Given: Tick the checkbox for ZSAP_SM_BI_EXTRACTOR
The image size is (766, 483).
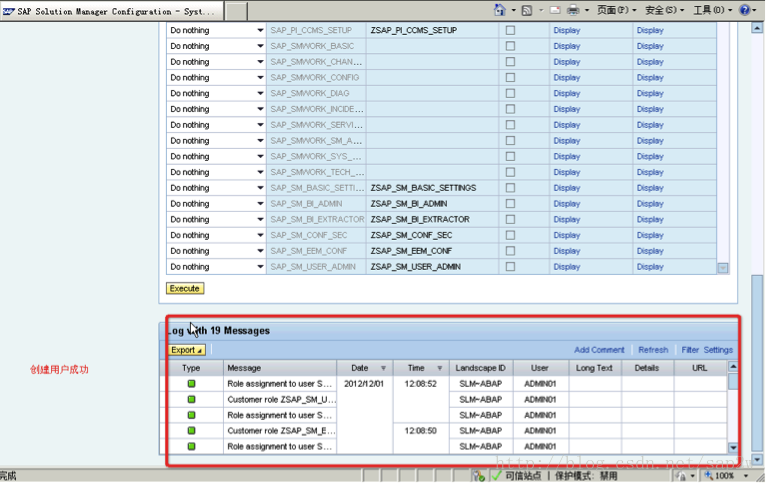Looking at the screenshot, I should point(511,219).
